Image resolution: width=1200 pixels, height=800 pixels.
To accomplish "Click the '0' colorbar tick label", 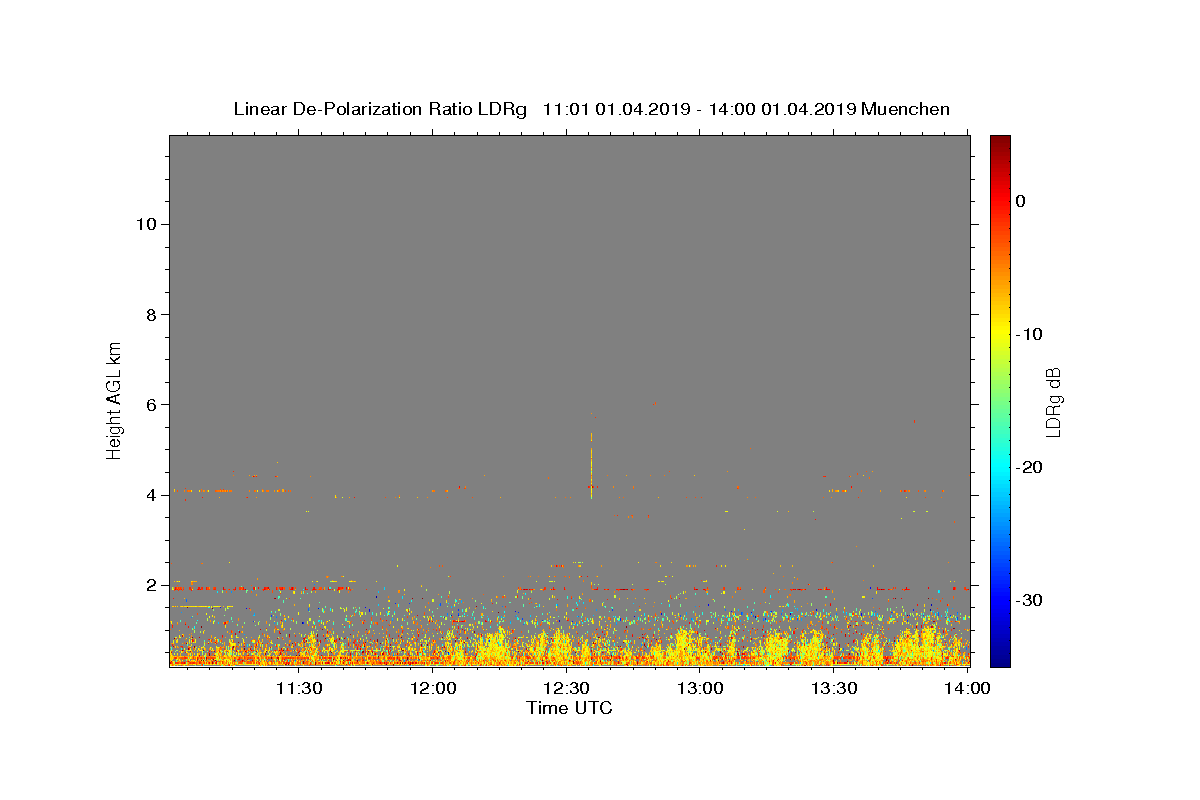I will [1021, 201].
